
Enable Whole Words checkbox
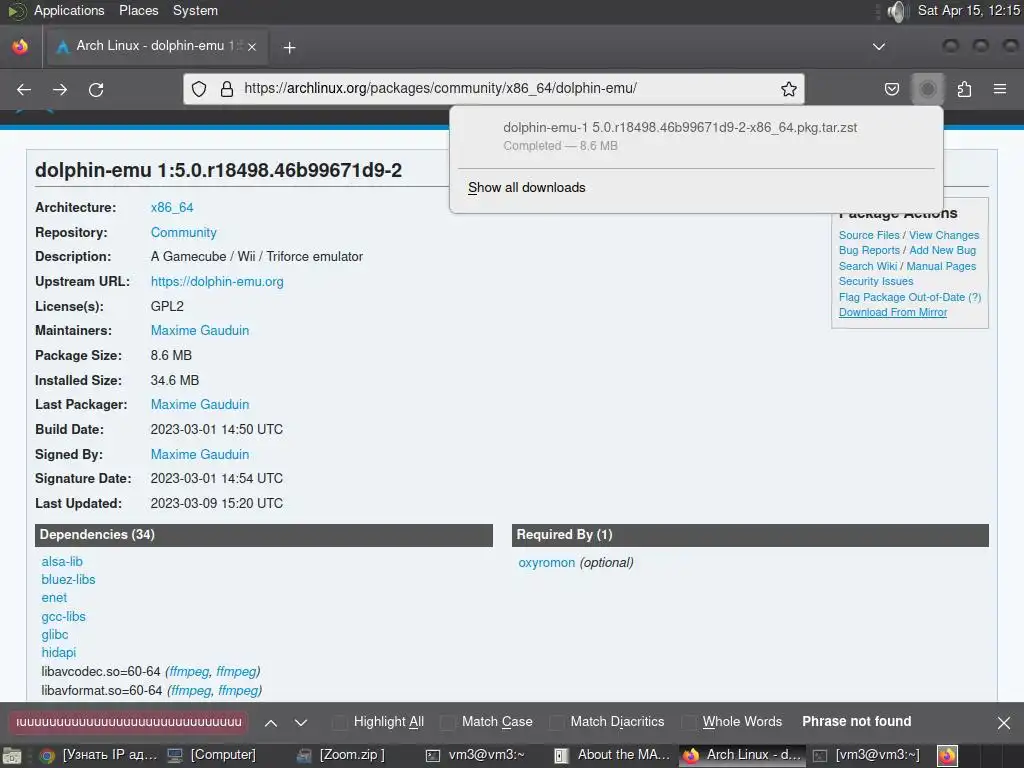[x=688, y=722]
